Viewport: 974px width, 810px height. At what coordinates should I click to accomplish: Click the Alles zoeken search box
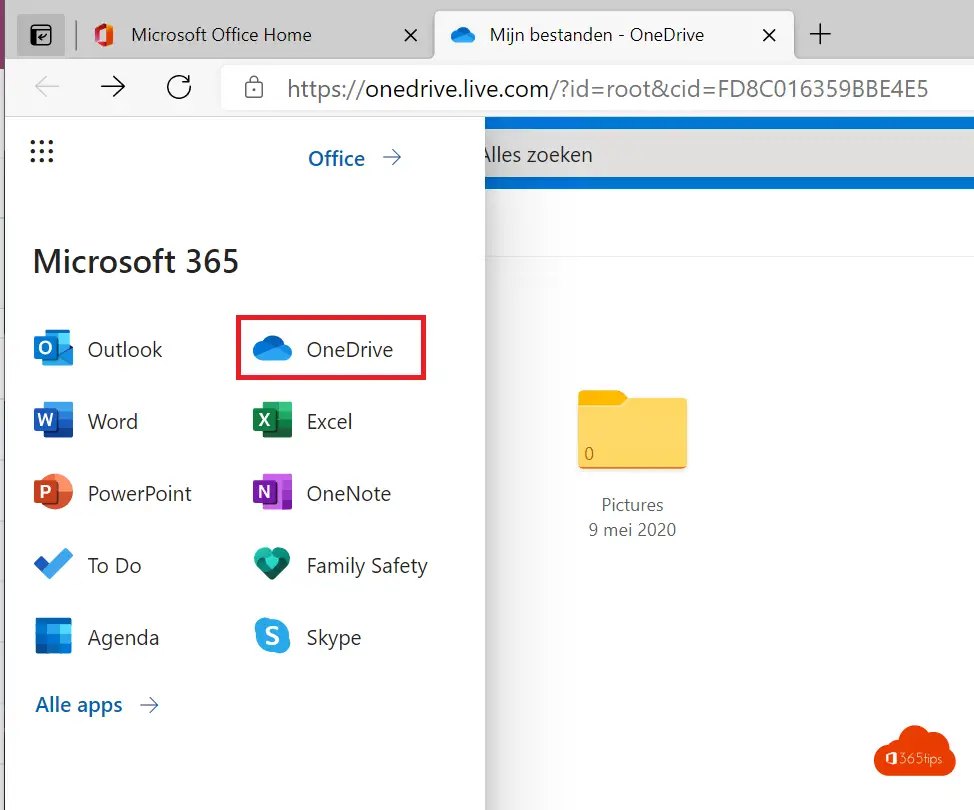pyautogui.click(x=729, y=154)
